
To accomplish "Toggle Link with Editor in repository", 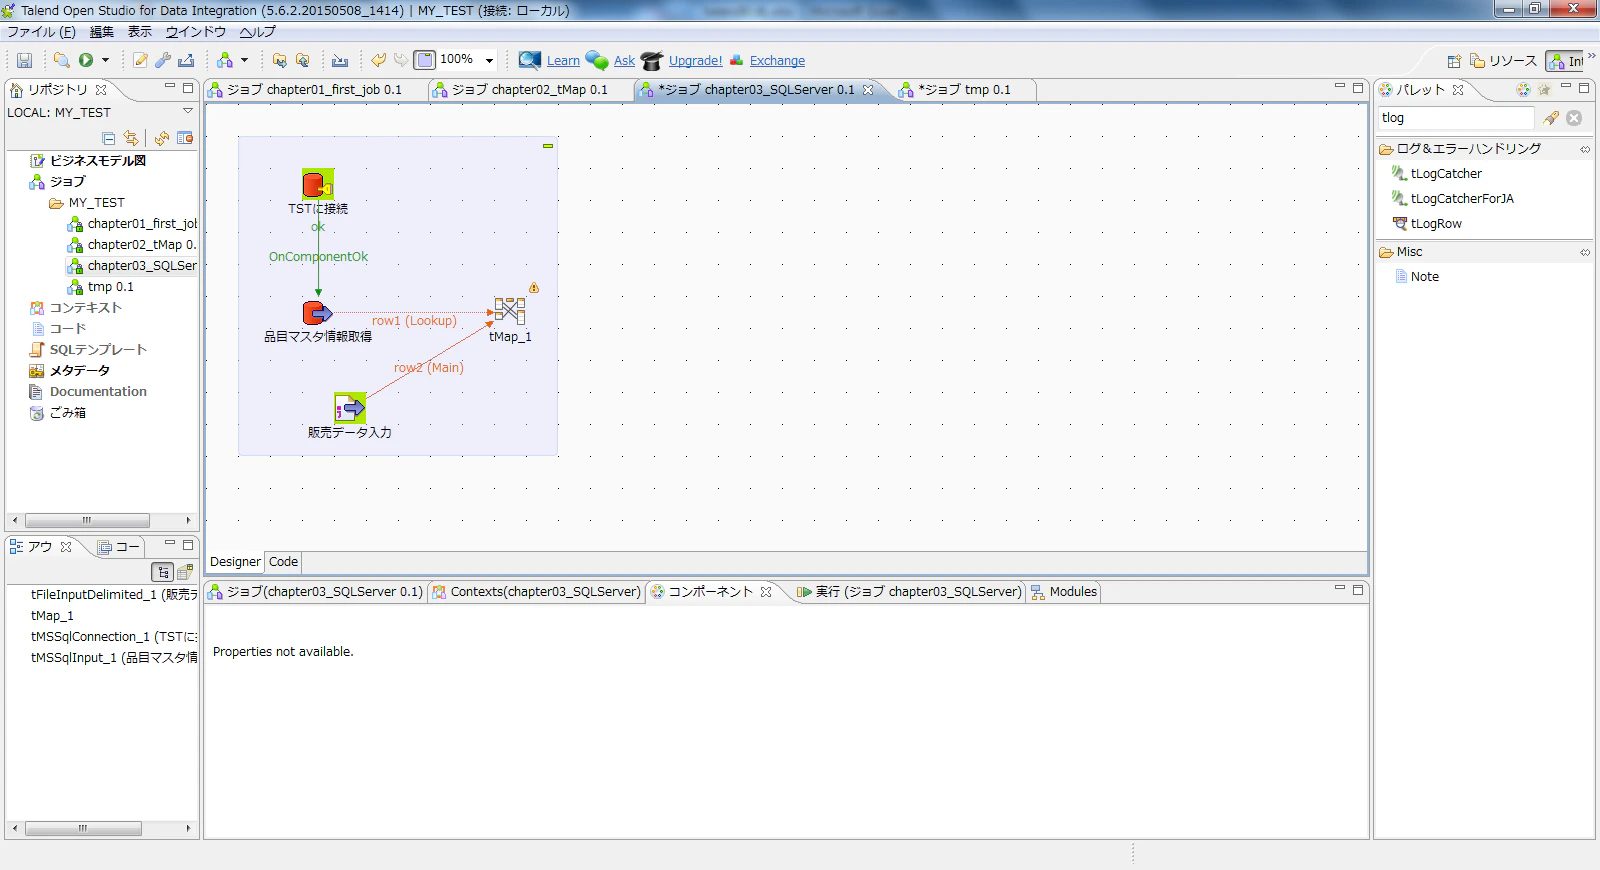I will [x=131, y=138].
